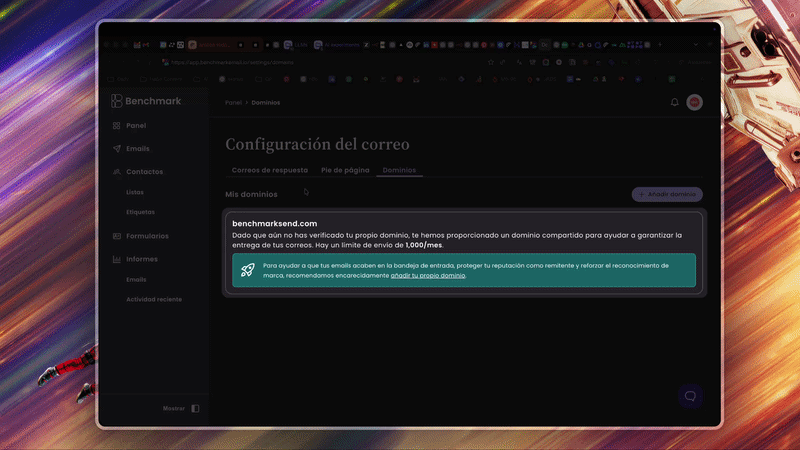Click the Mis dominios heading
The width and height of the screenshot is (800, 450).
click(252, 194)
